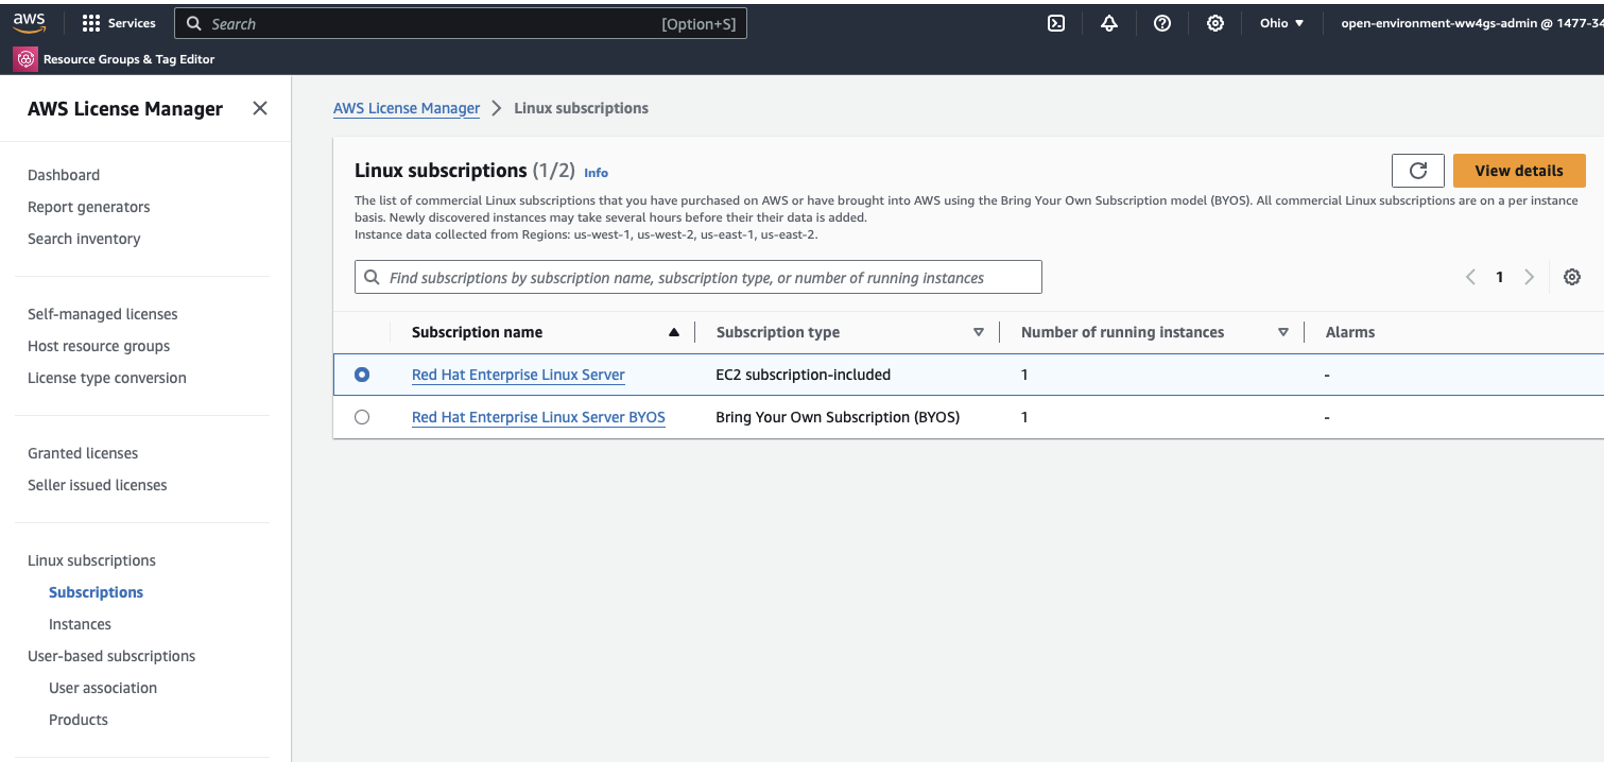Open console settings gear in top bar
The width and height of the screenshot is (1604, 762).
(x=1215, y=23)
